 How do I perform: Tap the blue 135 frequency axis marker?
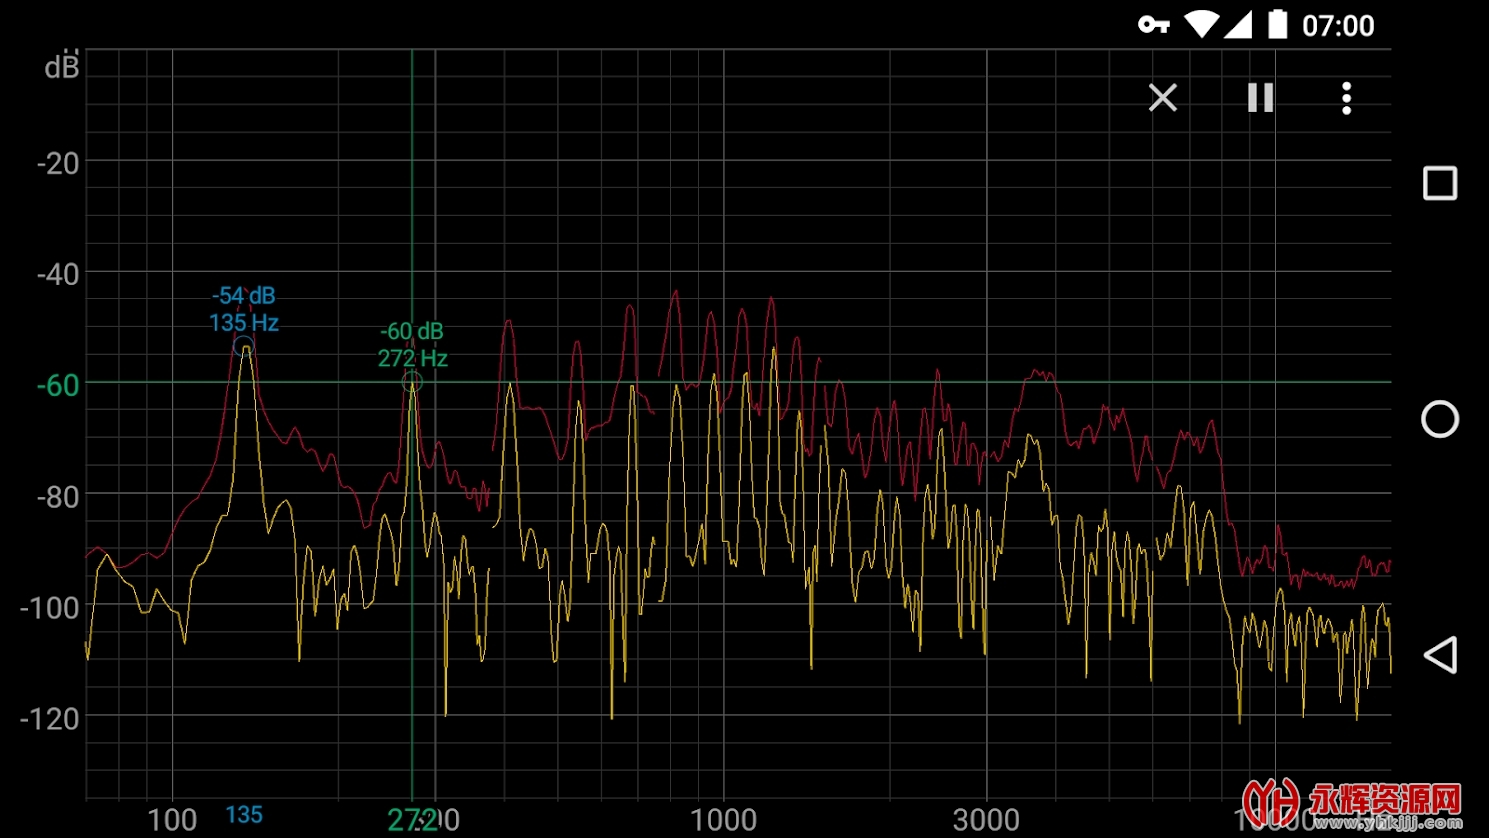click(x=243, y=815)
